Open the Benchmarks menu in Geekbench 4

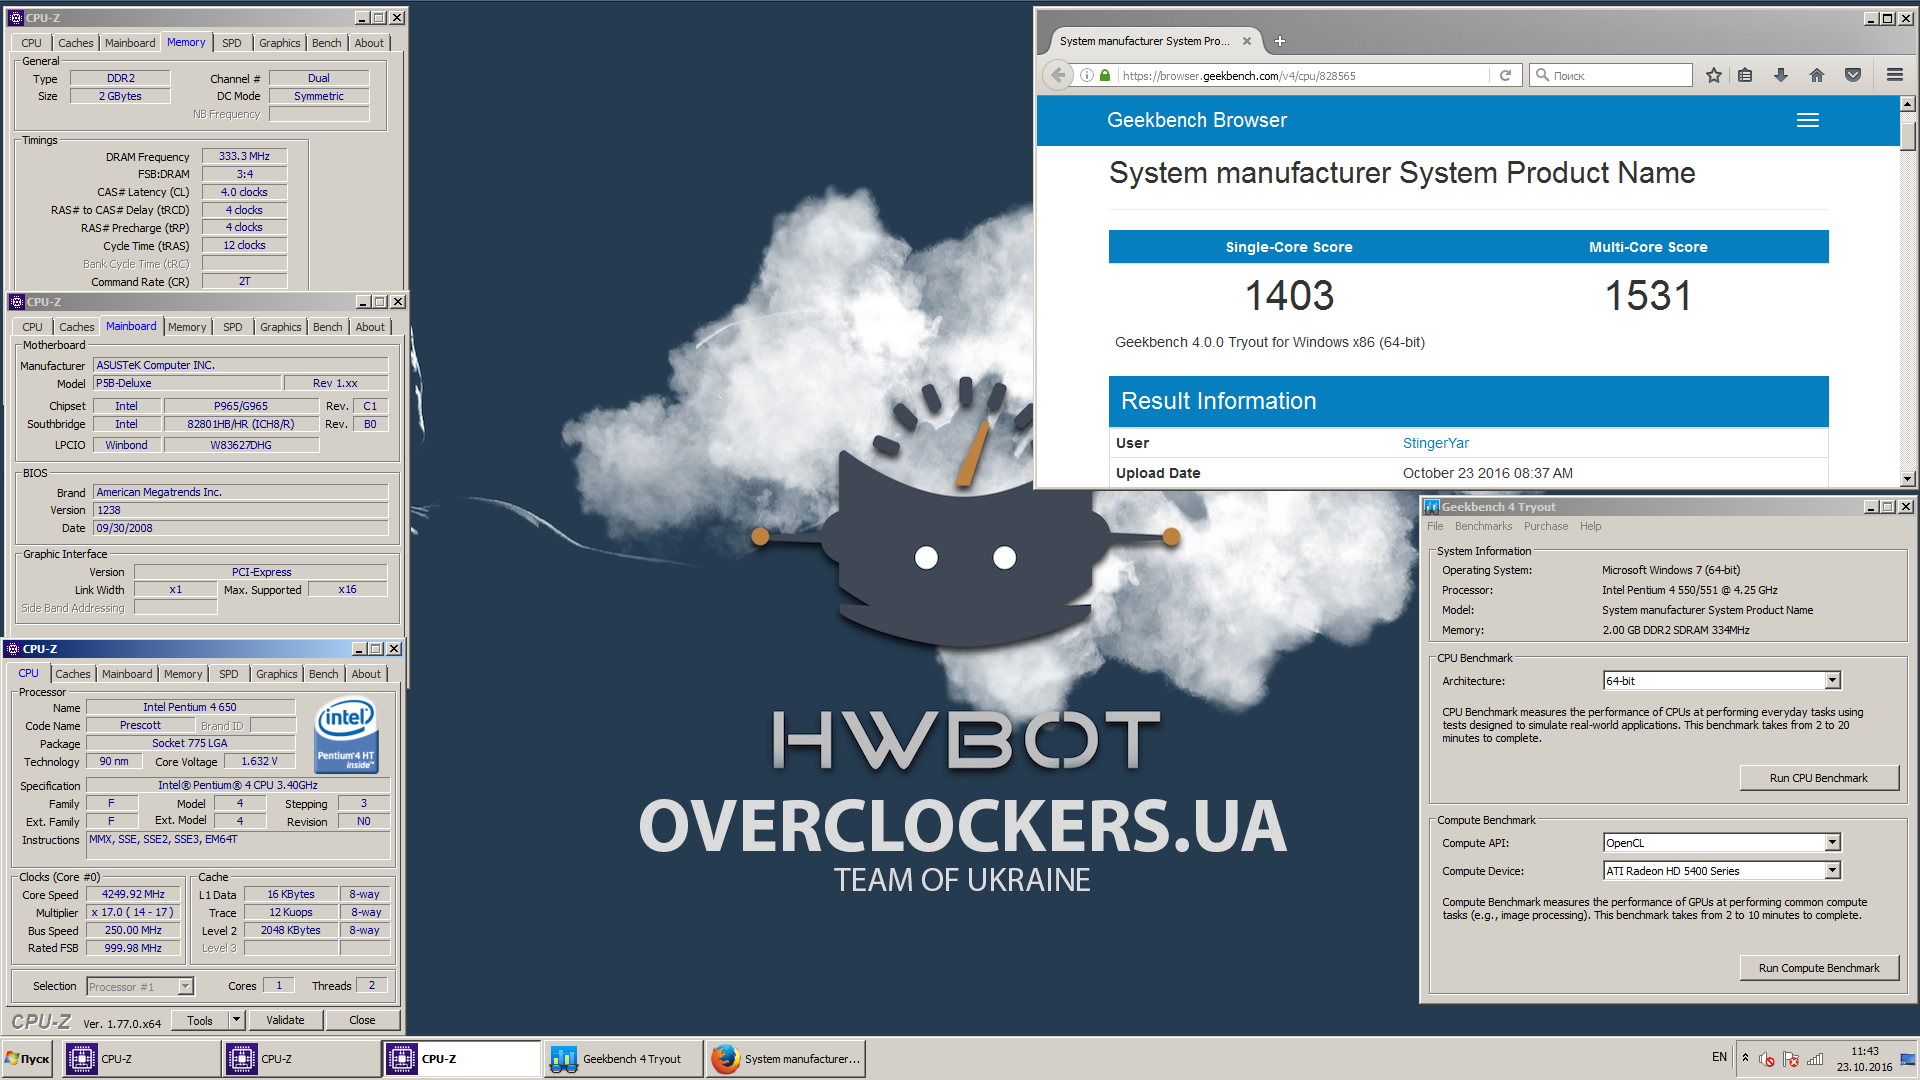pyautogui.click(x=1483, y=526)
